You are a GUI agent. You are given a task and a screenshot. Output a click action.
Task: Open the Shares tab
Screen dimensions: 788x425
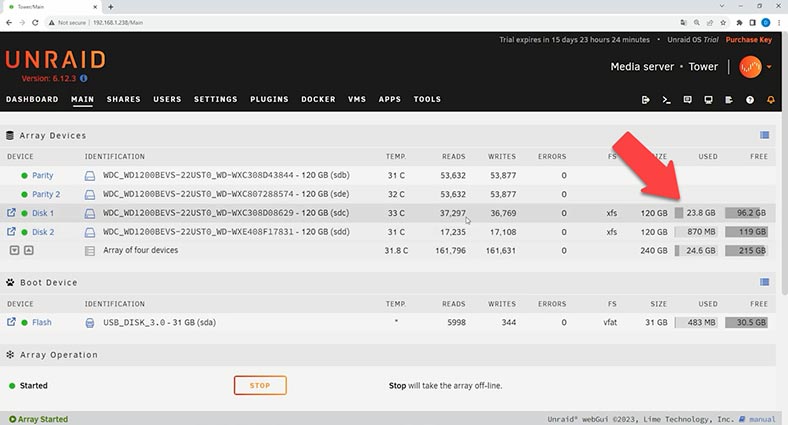[124, 99]
